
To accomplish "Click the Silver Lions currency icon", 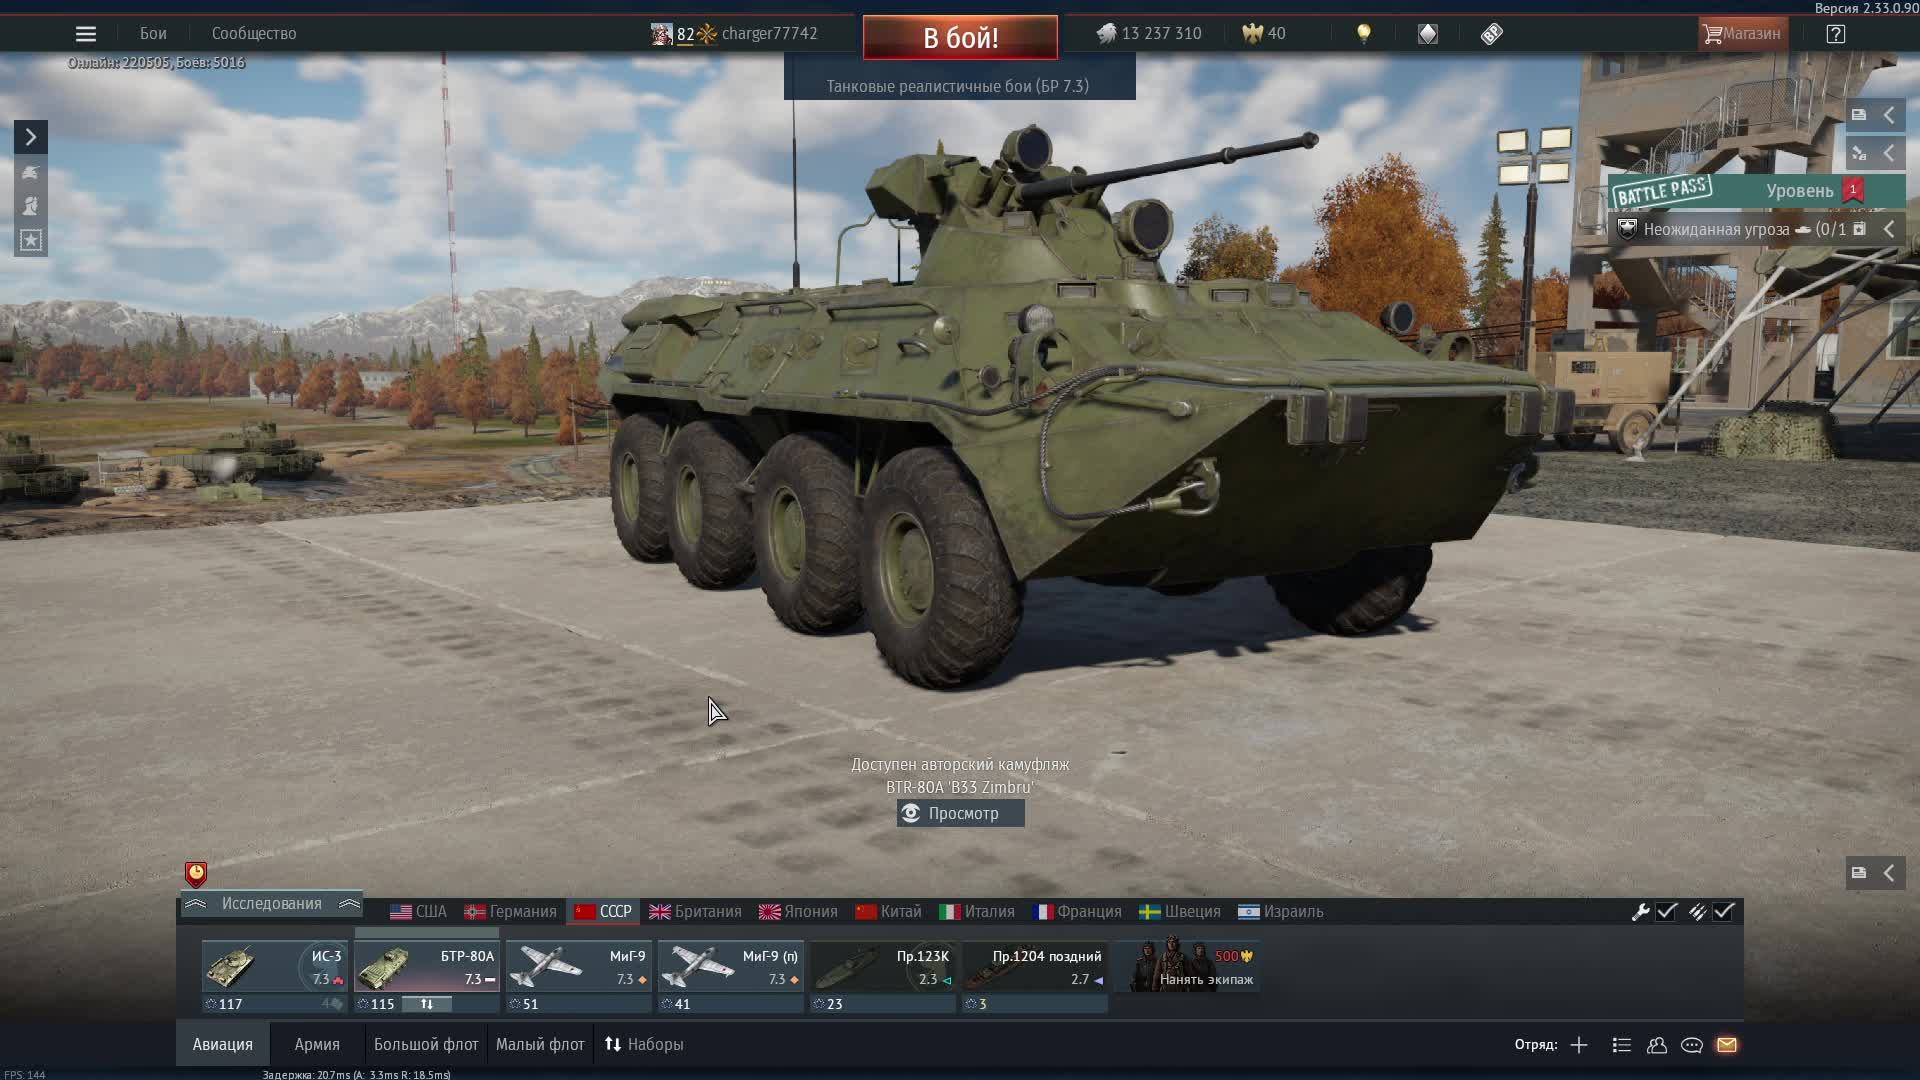I will click(x=1108, y=33).
